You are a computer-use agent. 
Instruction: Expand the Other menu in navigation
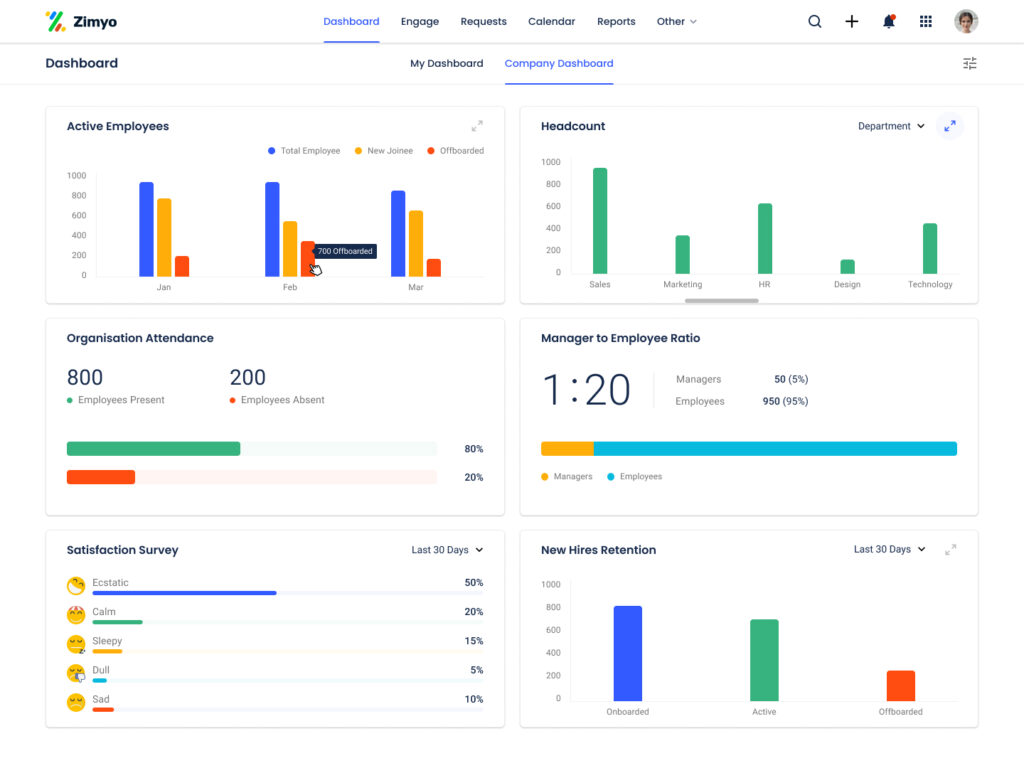pyautogui.click(x=676, y=21)
